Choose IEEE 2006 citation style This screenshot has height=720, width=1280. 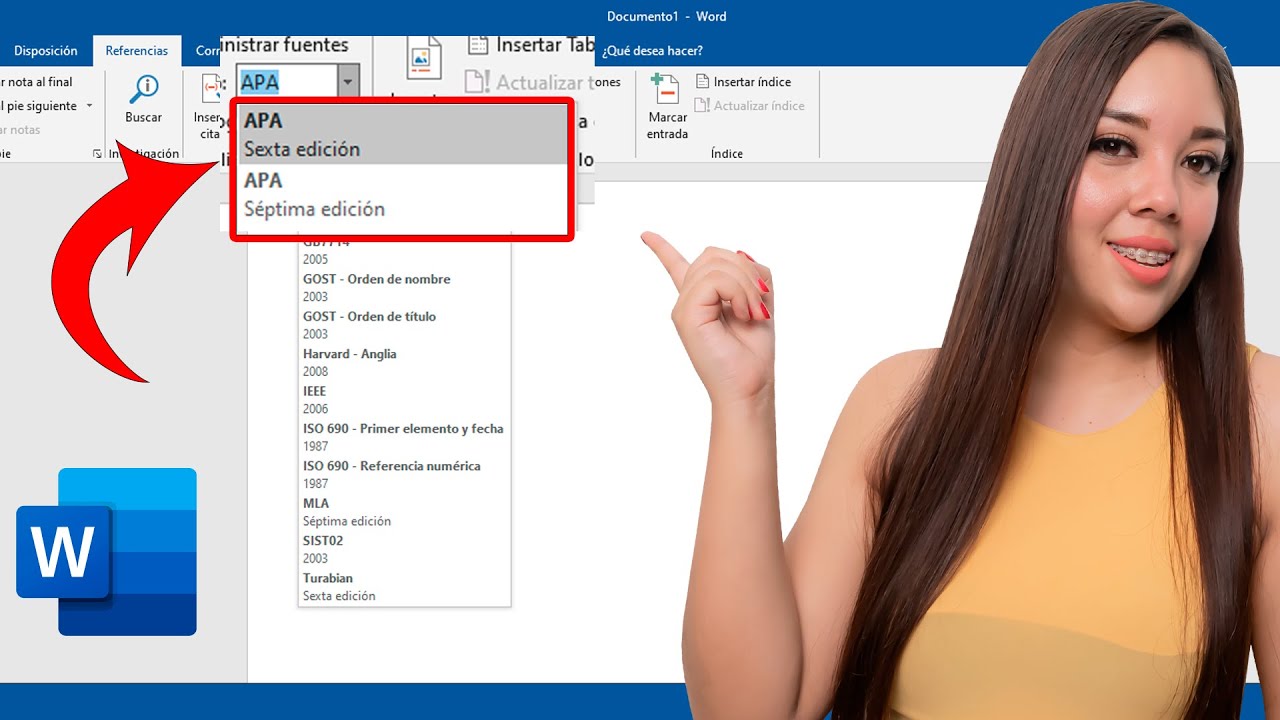point(404,399)
